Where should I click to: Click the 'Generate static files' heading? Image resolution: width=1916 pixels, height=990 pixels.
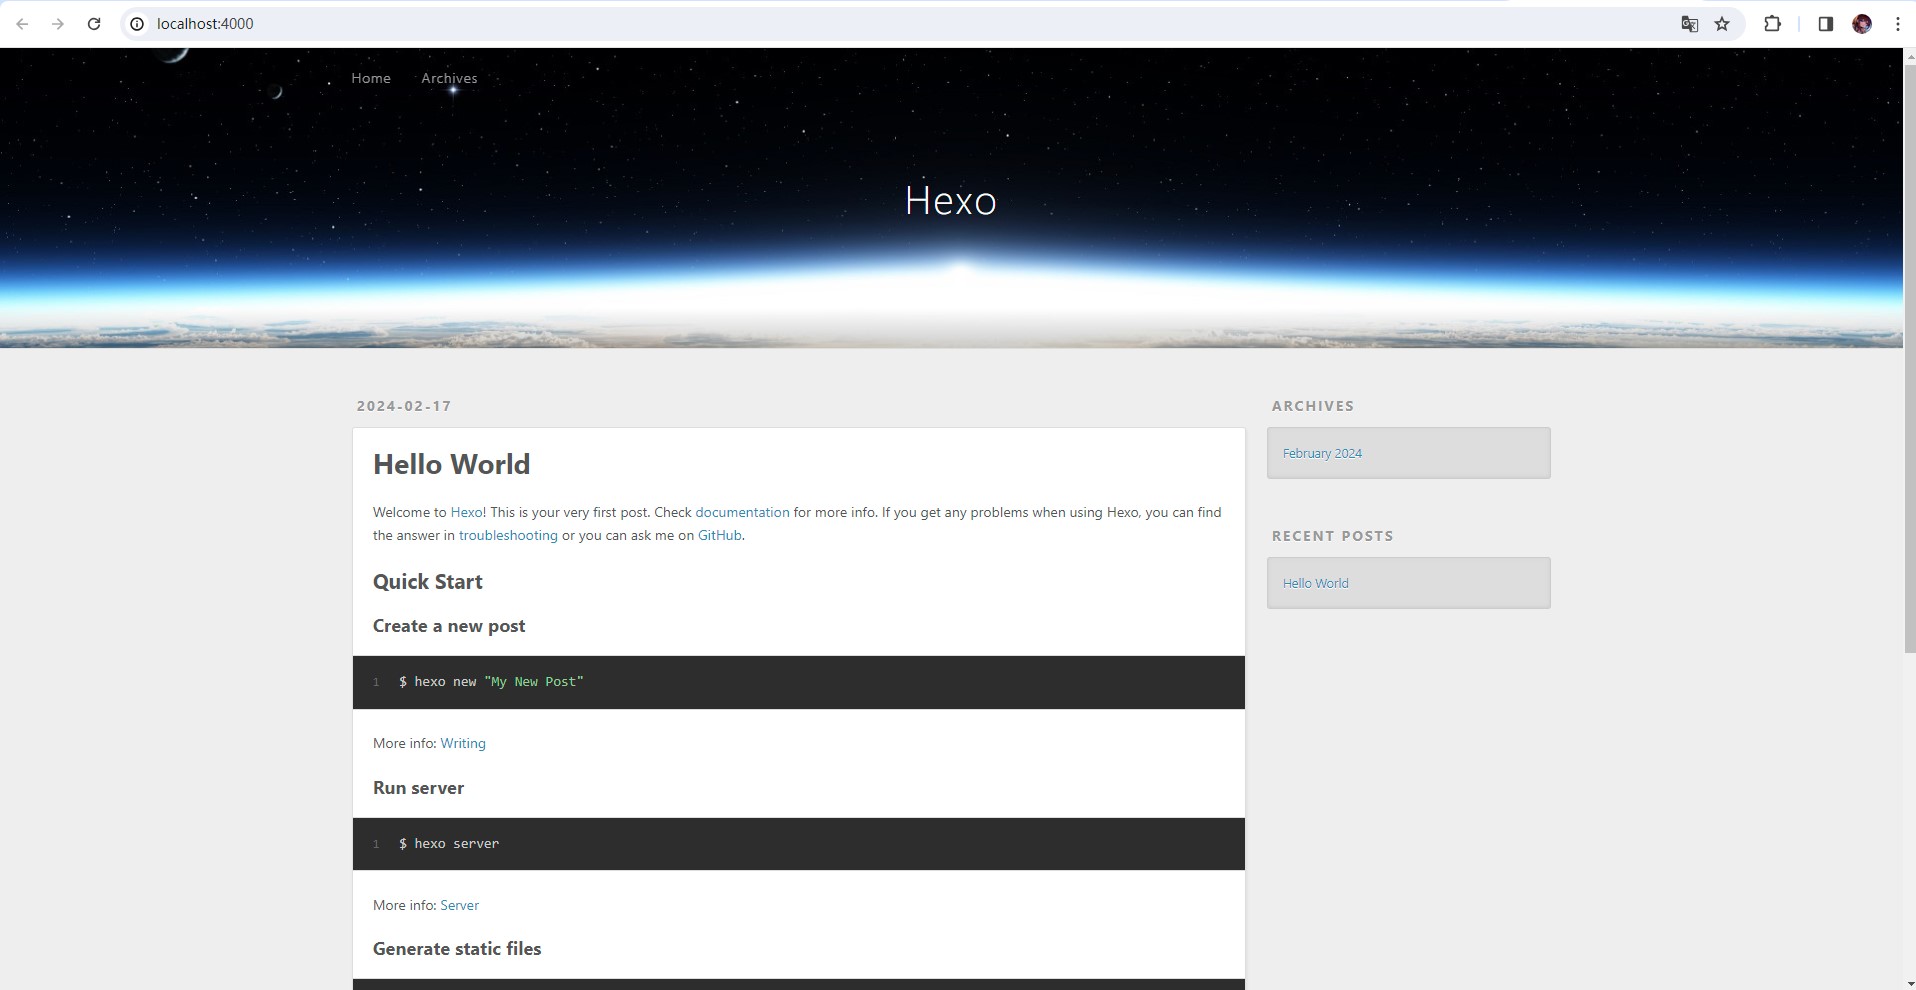click(x=457, y=949)
